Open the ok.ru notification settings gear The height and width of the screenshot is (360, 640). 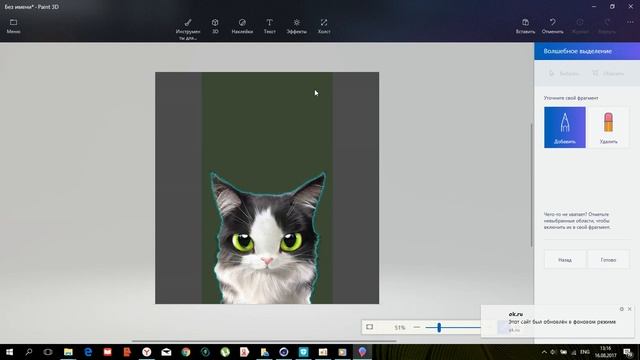(622, 309)
